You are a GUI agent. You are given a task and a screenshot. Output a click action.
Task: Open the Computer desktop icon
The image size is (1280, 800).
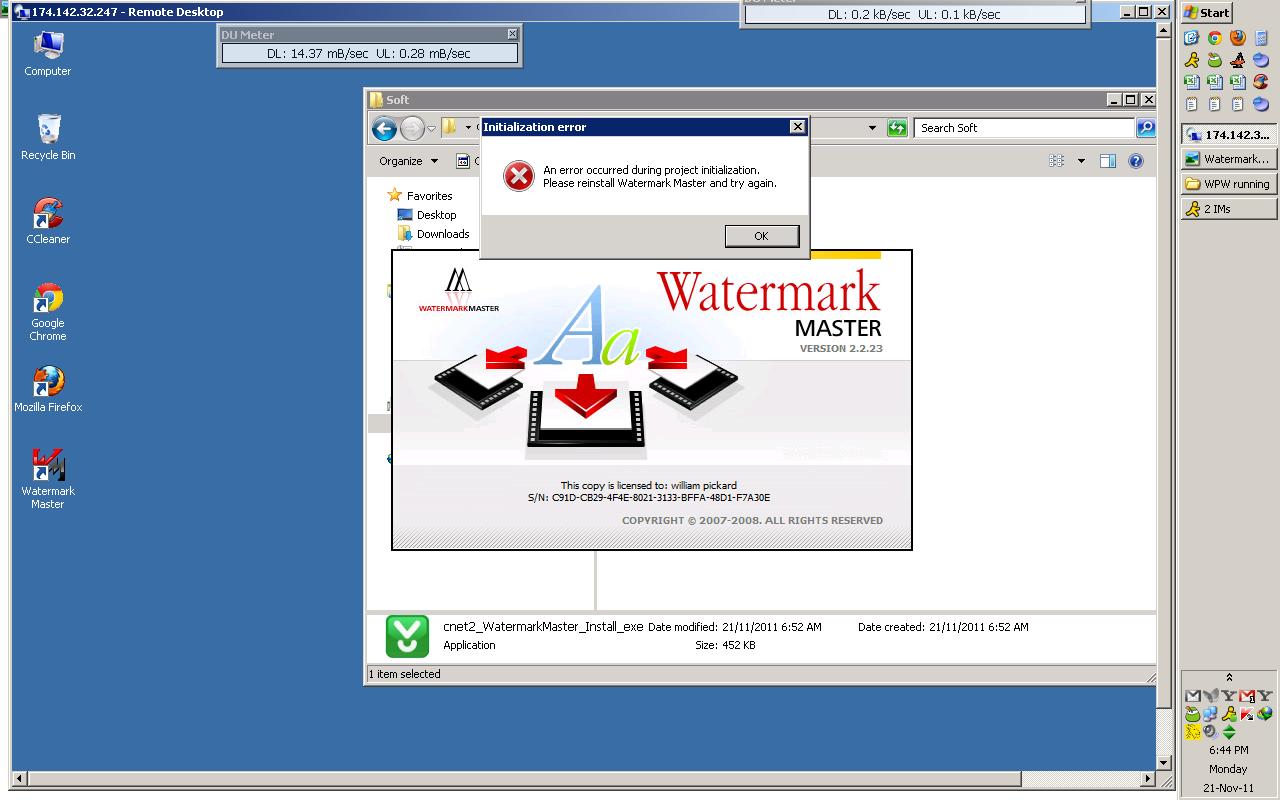[48, 54]
